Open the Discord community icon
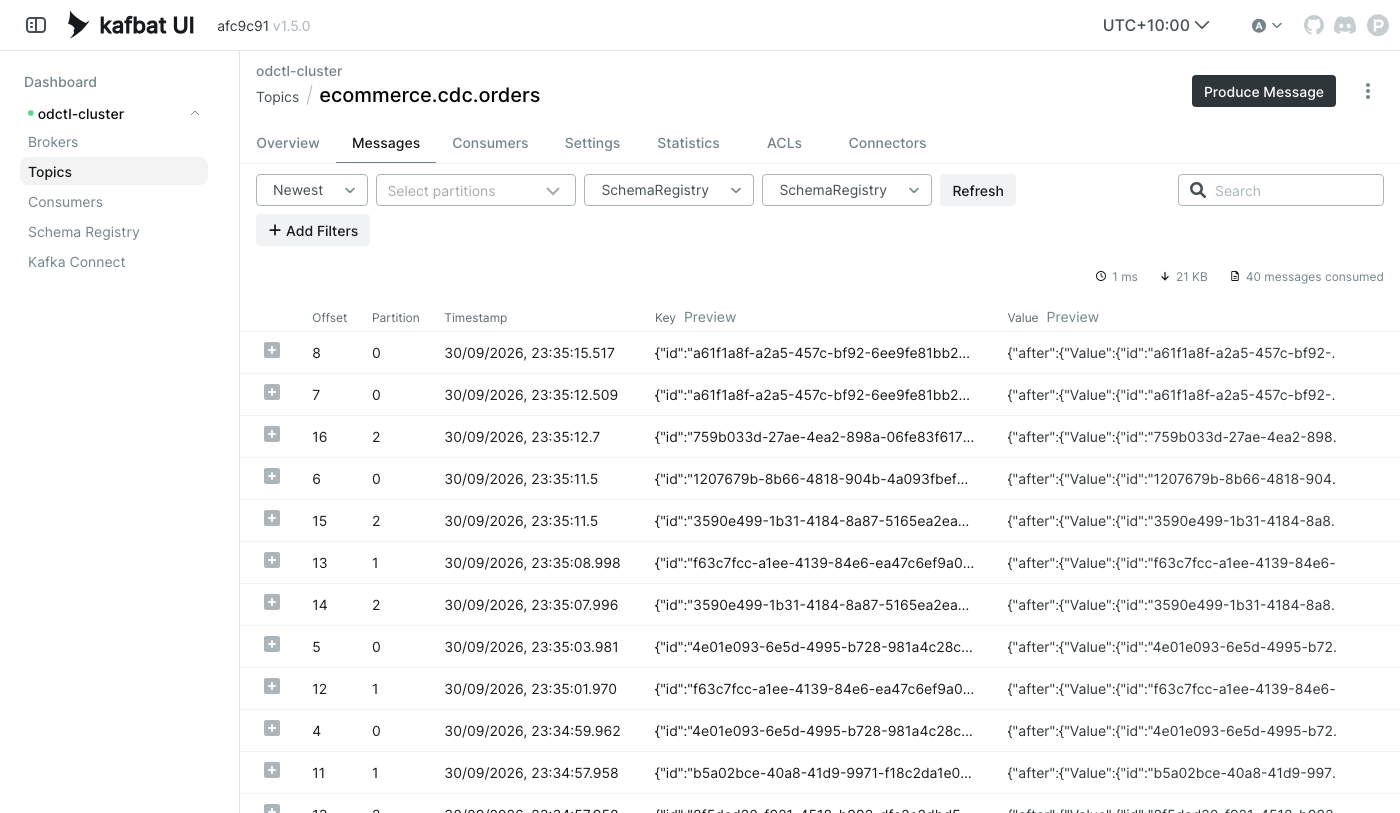Viewport: 1400px width, 813px height. coord(1345,25)
